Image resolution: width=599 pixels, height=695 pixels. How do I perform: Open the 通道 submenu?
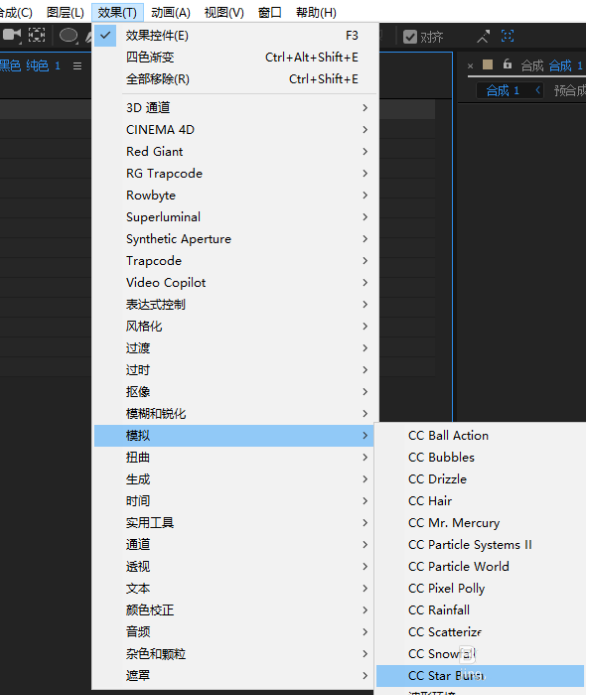click(x=234, y=544)
